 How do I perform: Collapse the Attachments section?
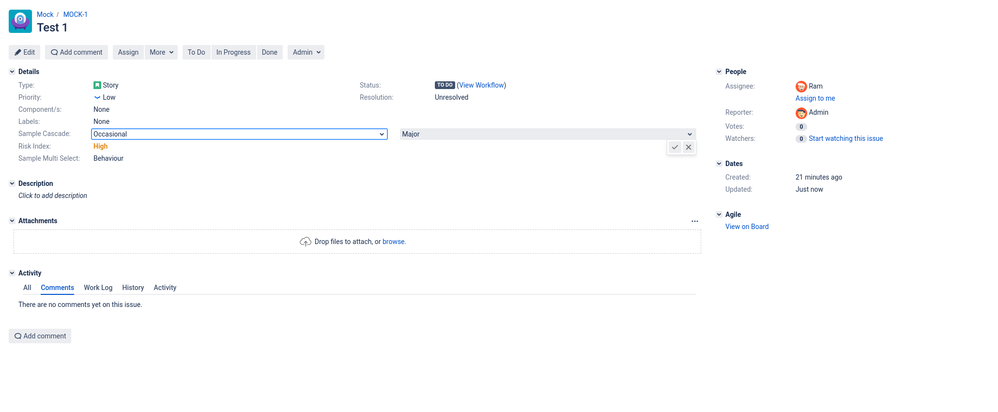12,221
